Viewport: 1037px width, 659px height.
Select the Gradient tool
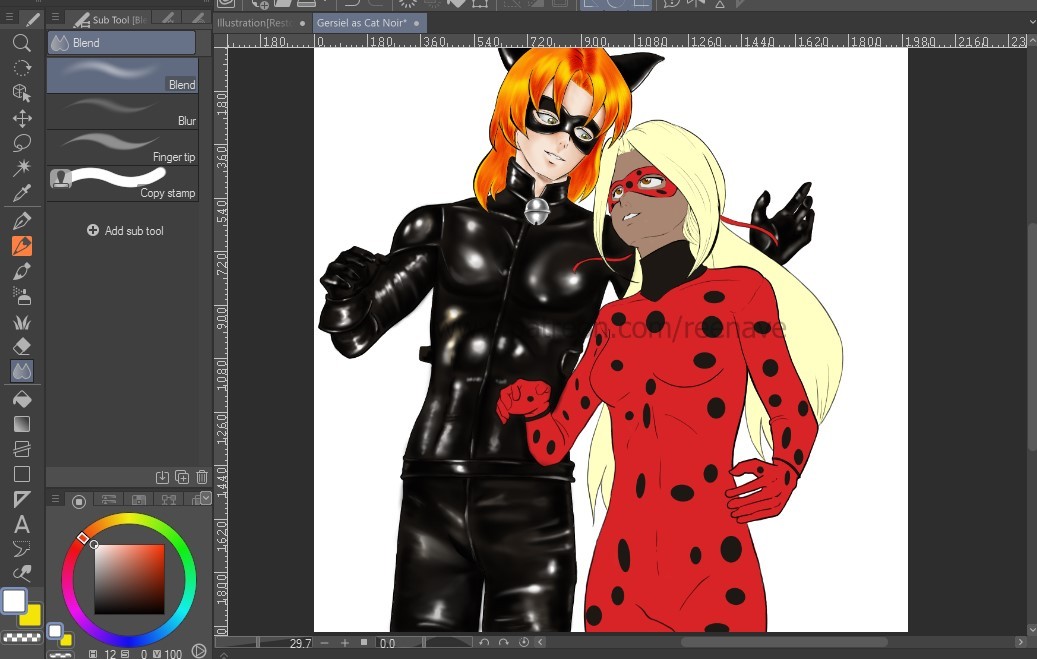click(x=22, y=424)
